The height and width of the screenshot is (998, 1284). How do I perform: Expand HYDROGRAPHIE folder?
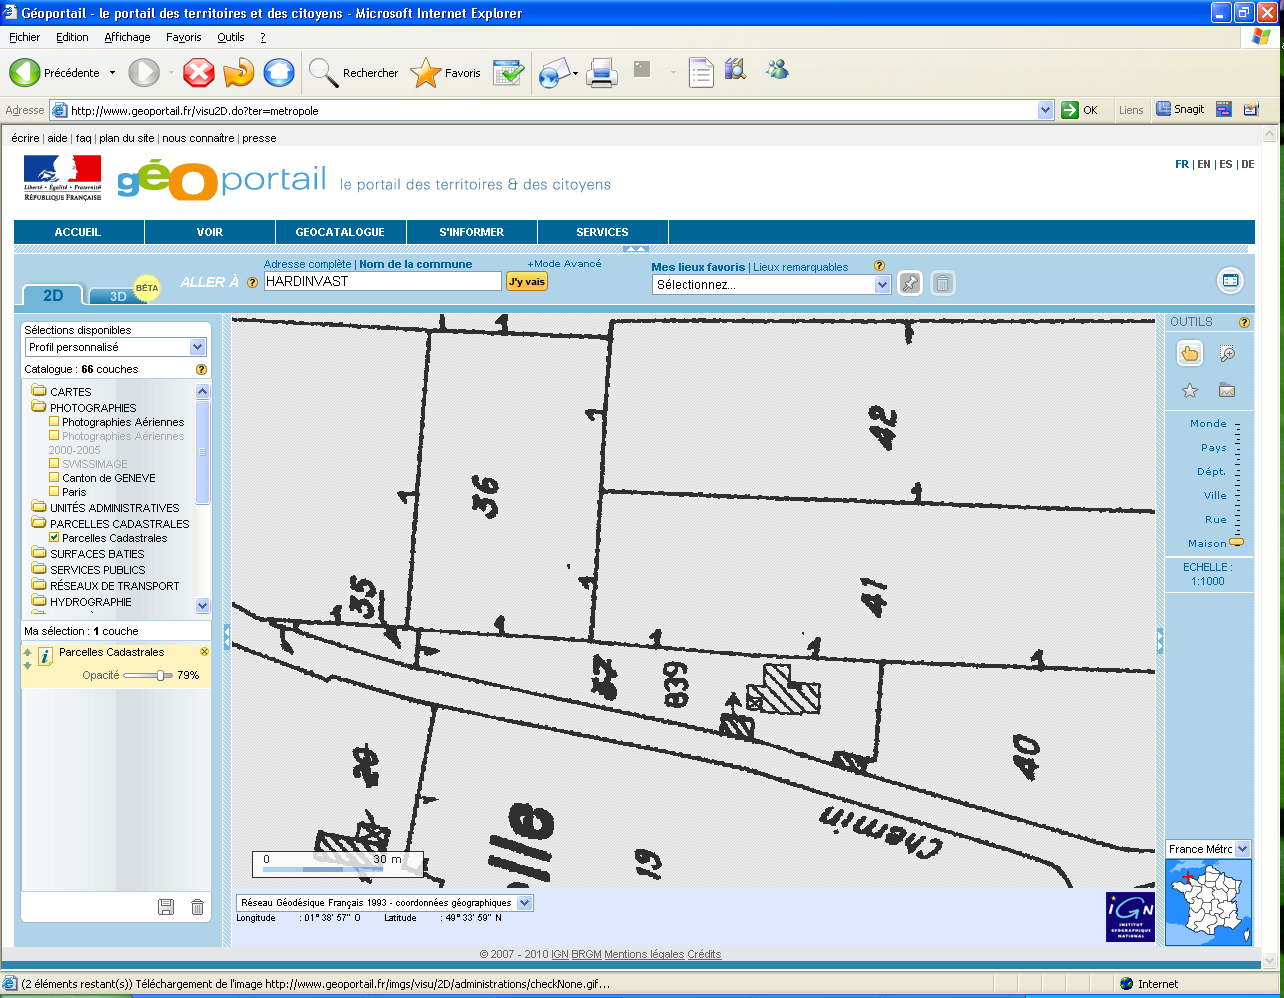[x=39, y=602]
